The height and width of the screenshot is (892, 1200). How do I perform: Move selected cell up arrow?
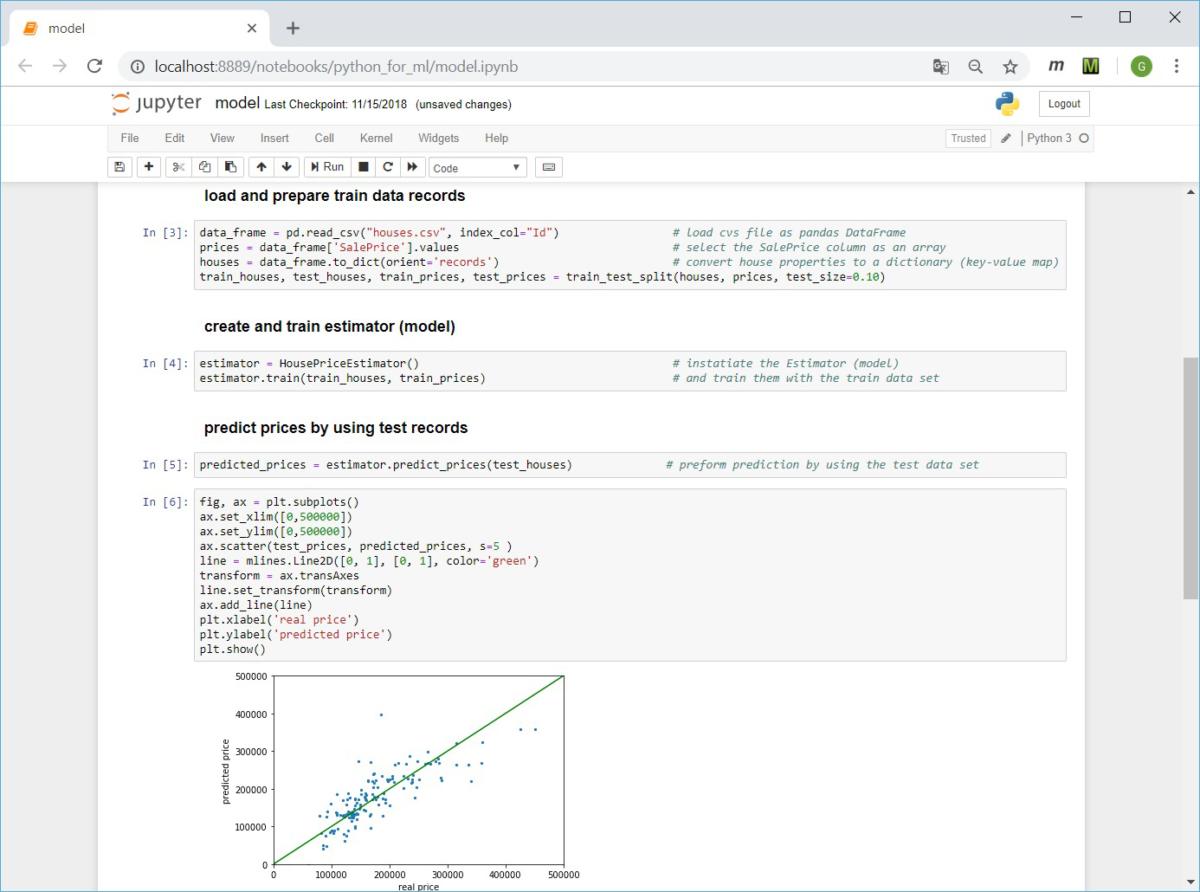[x=261, y=167]
